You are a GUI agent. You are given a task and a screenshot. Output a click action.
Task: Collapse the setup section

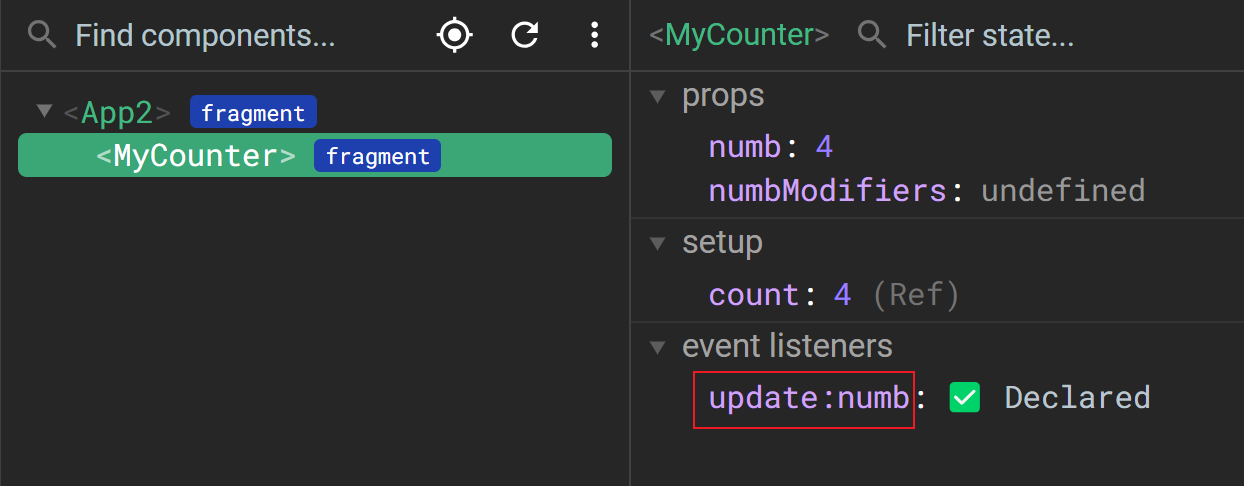pyautogui.click(x=657, y=242)
